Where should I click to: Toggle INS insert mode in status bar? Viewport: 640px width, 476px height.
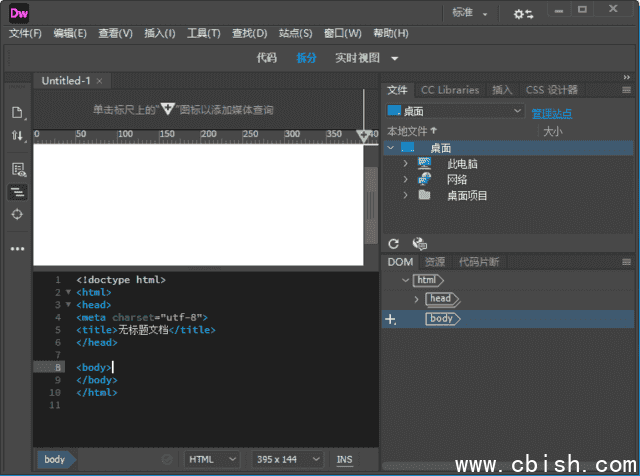pos(344,460)
